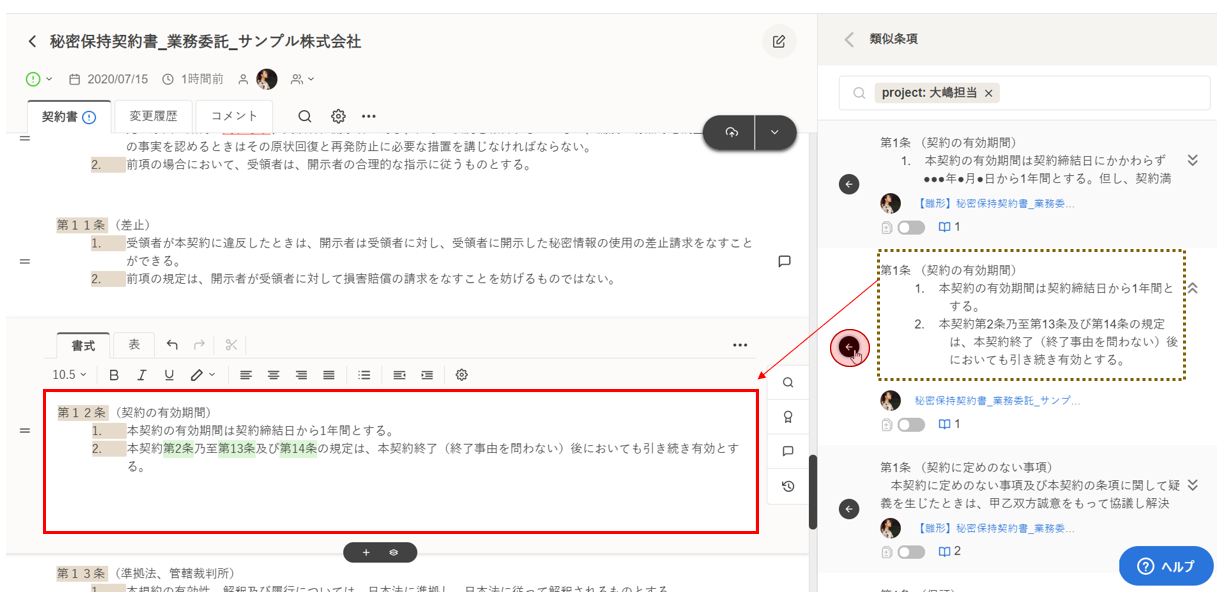
Task: Toggle the switch under the expanded similar clause
Action: (911, 424)
